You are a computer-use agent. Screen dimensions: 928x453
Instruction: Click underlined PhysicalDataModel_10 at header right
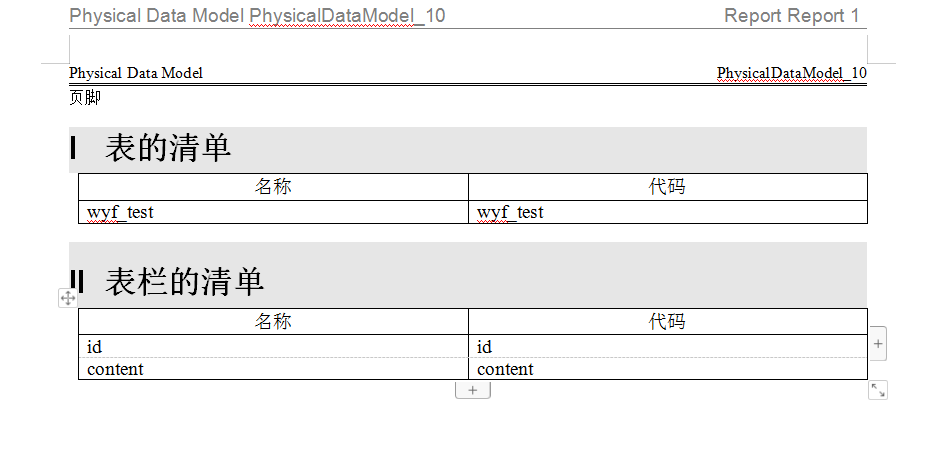click(x=791, y=73)
